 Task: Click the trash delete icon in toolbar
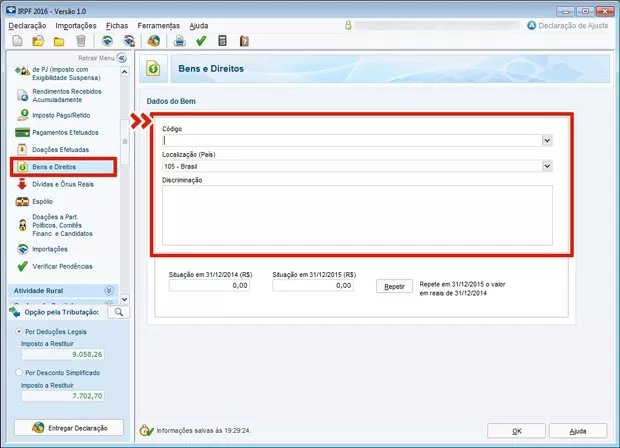pyautogui.click(x=80, y=41)
